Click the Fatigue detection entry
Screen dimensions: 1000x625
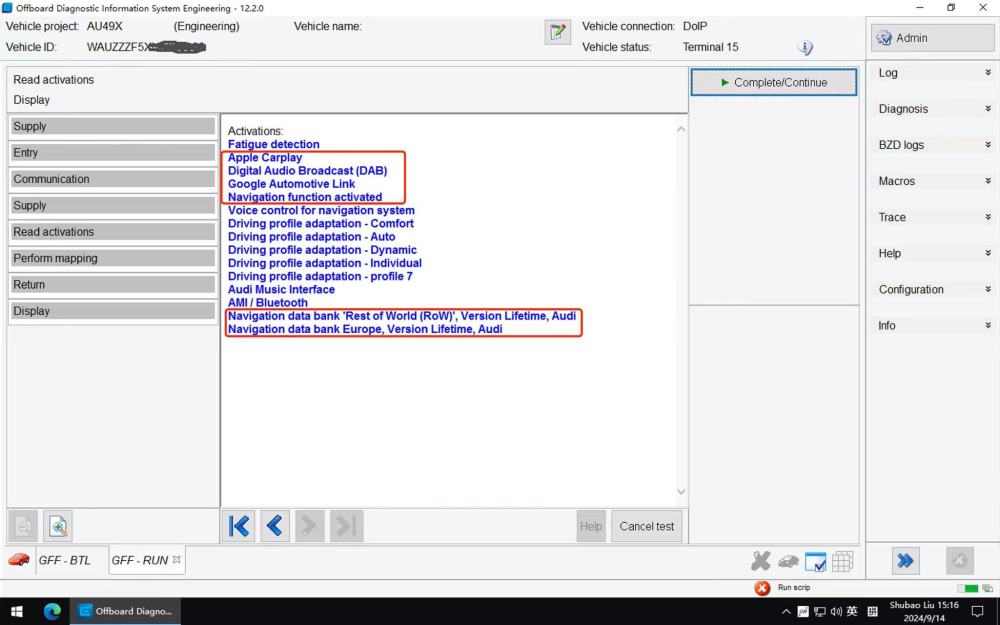274,144
